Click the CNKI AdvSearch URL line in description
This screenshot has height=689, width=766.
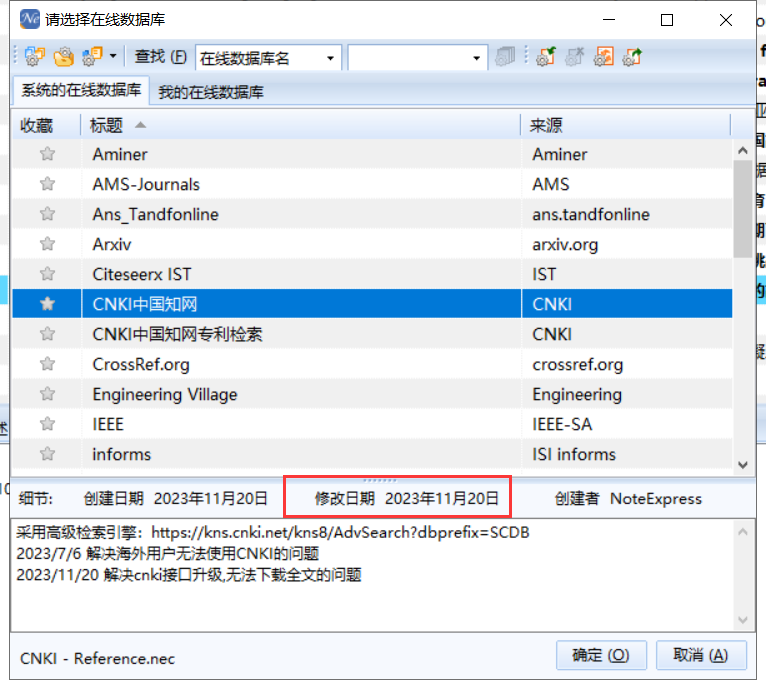(x=273, y=532)
